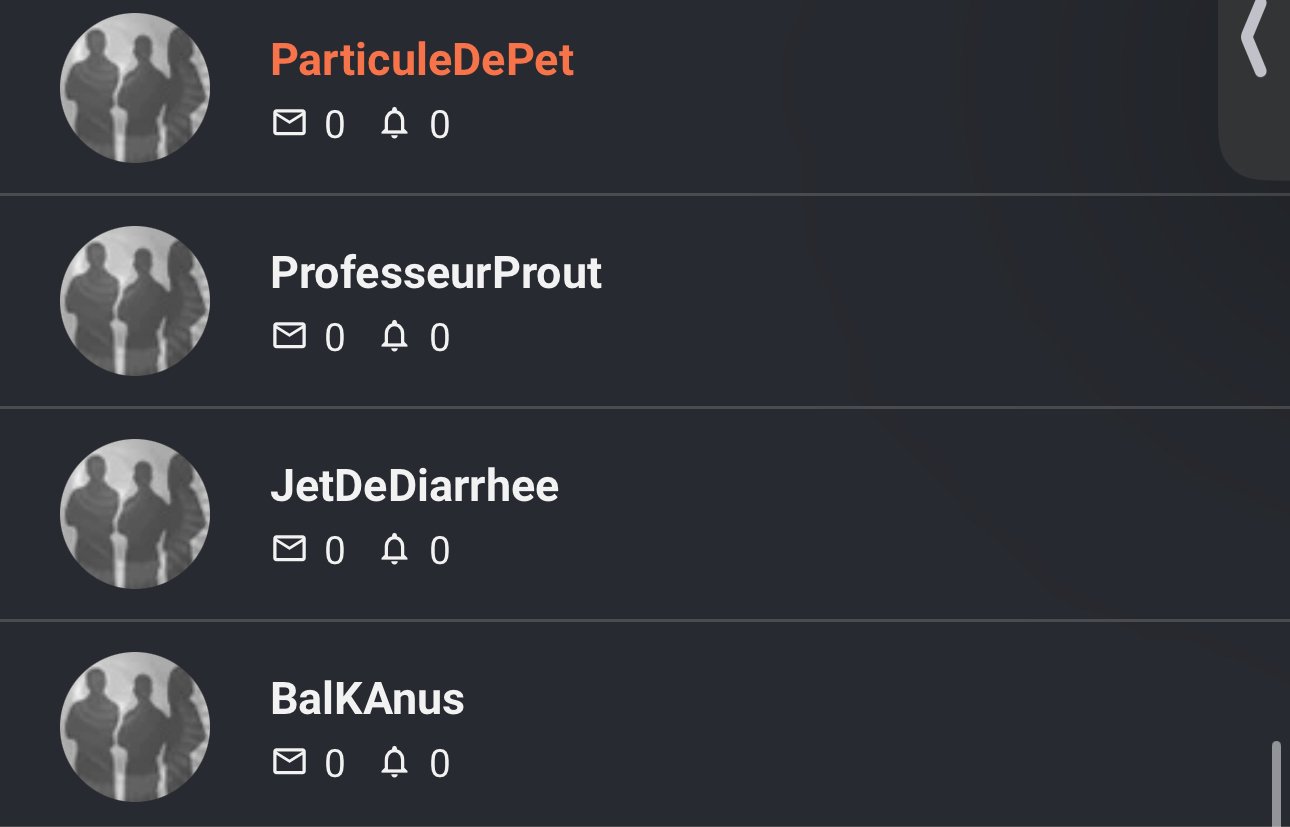Click ParticuleDePet's profile avatar
This screenshot has width=1290, height=827.
click(135, 88)
